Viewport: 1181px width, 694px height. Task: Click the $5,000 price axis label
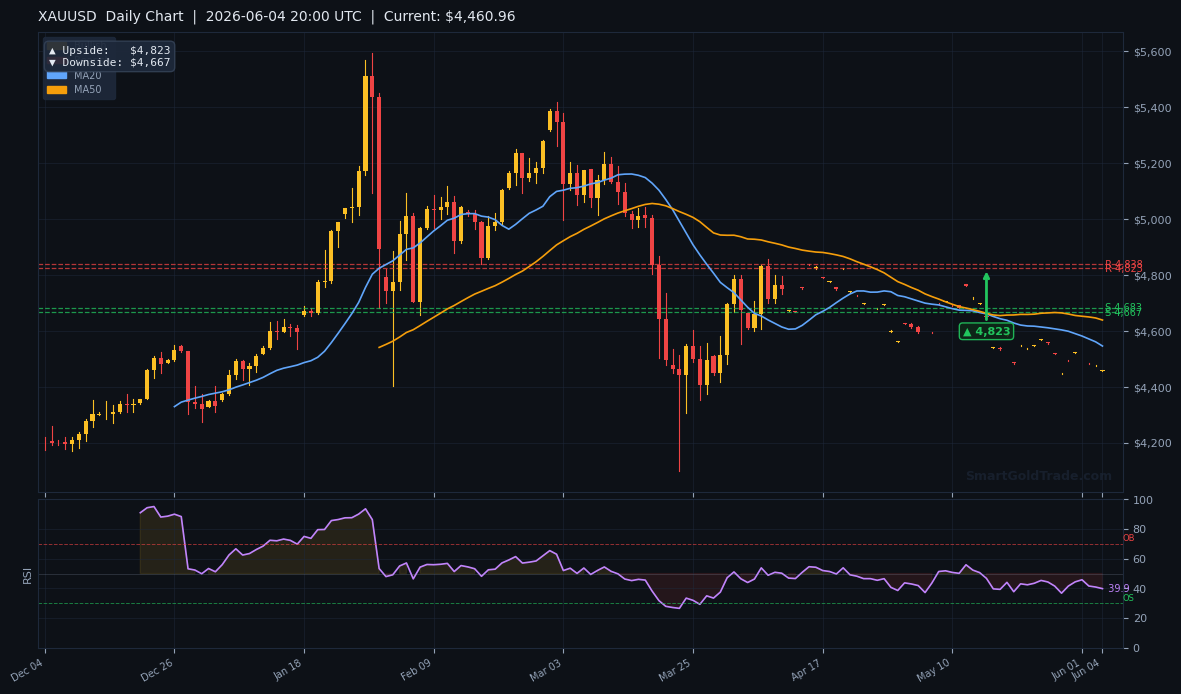tap(1152, 220)
